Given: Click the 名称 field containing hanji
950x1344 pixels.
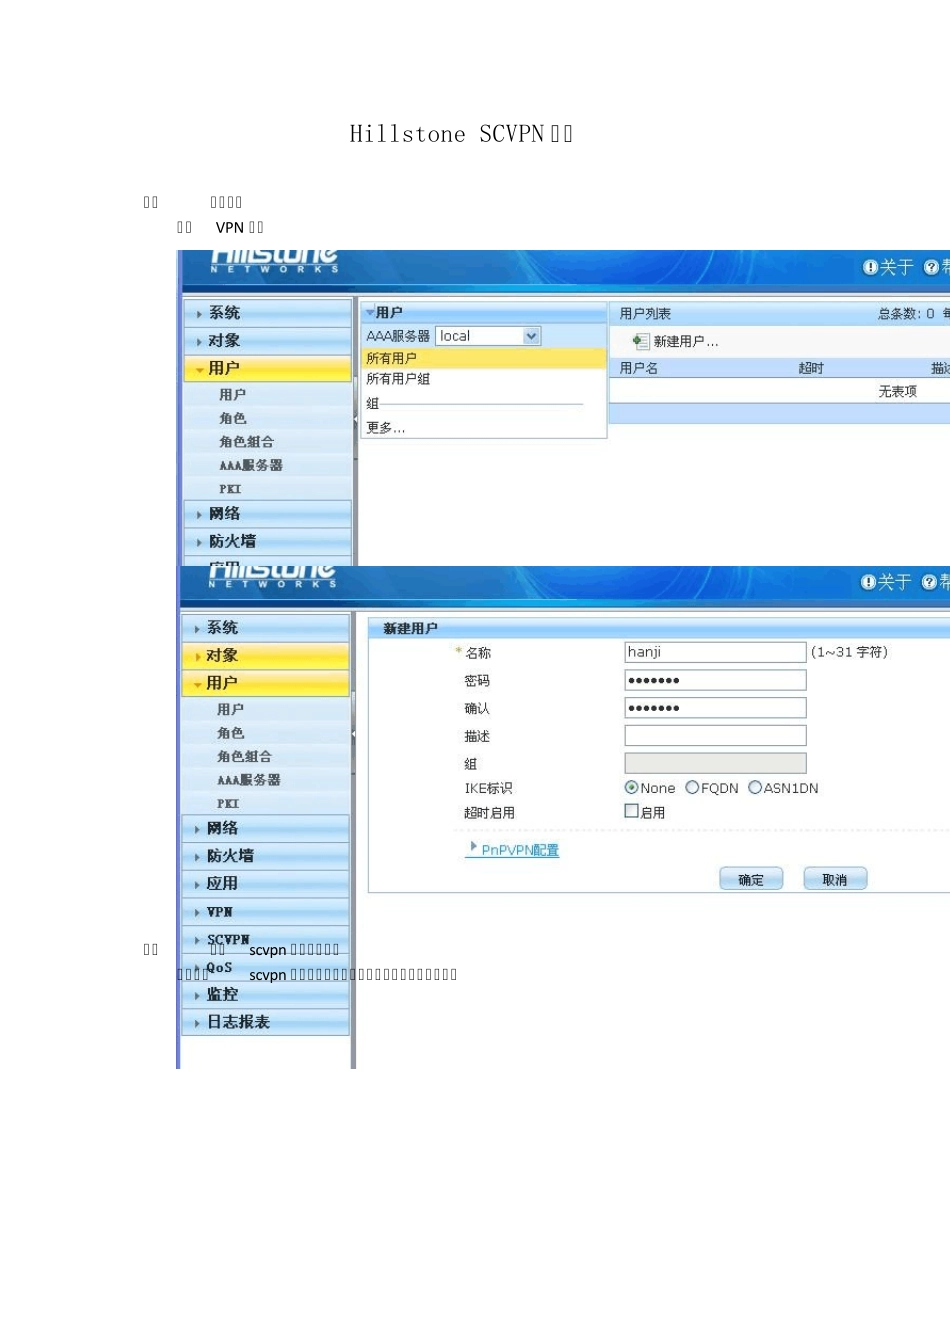Looking at the screenshot, I should pyautogui.click(x=715, y=652).
